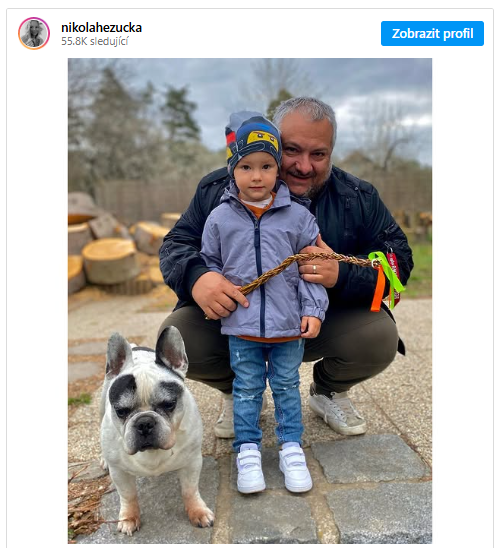This screenshot has width=499, height=548.
Task: Click the braided Easter whip
Action: [304, 269]
